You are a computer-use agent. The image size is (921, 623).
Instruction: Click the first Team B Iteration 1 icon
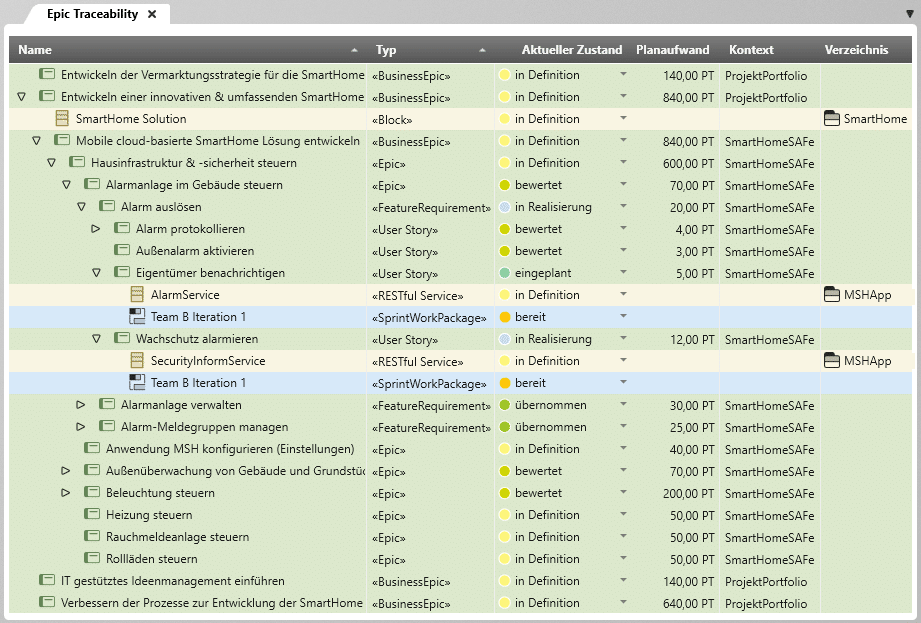point(137,317)
